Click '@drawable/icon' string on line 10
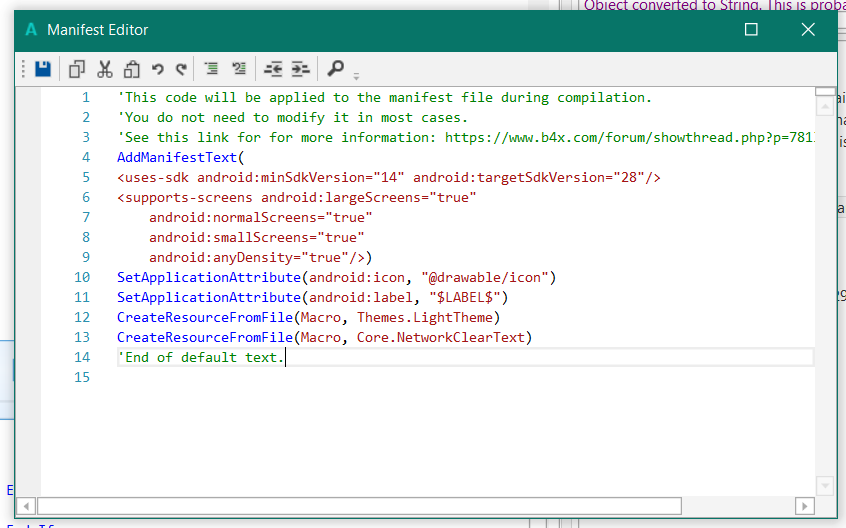This screenshot has height=528, width=846. [485, 277]
